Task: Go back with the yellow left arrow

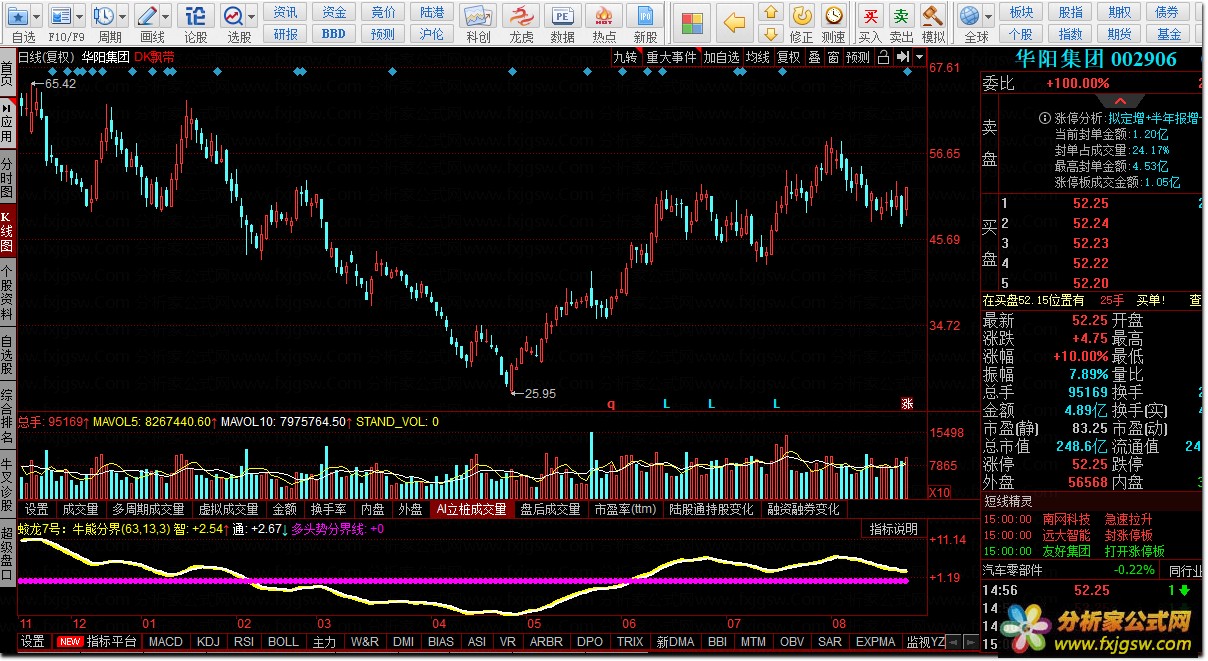Action: click(x=735, y=21)
